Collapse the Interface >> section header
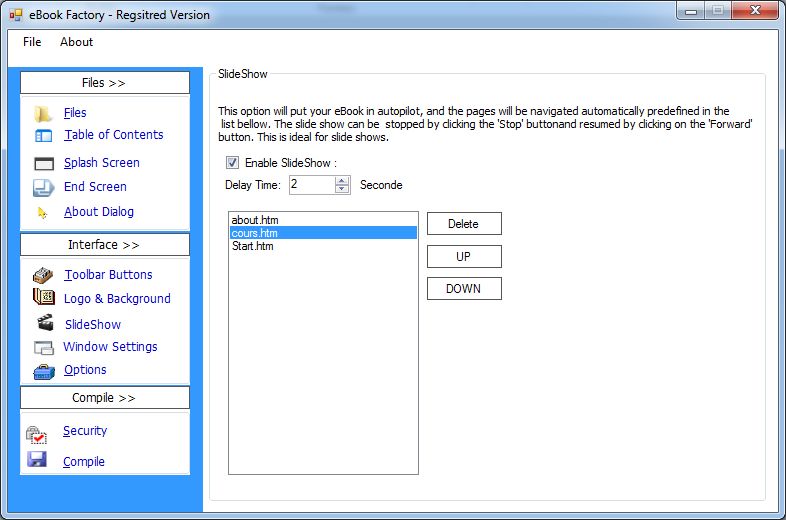This screenshot has height=520, width=786. click(x=105, y=245)
